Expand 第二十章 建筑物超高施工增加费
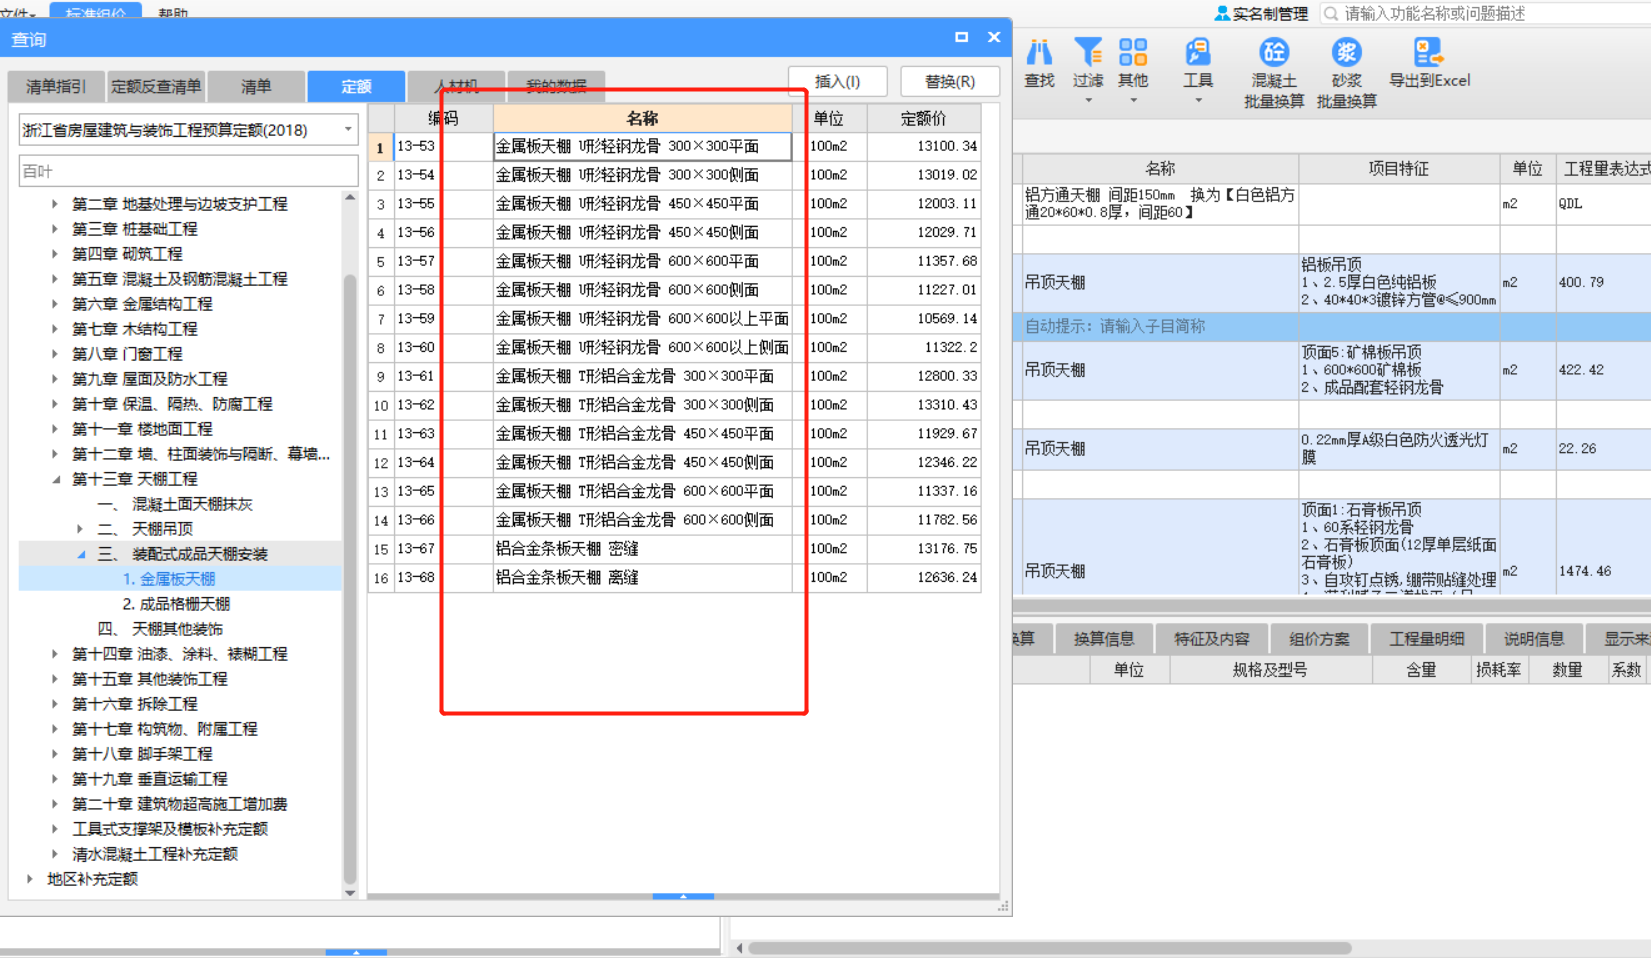 [x=54, y=804]
